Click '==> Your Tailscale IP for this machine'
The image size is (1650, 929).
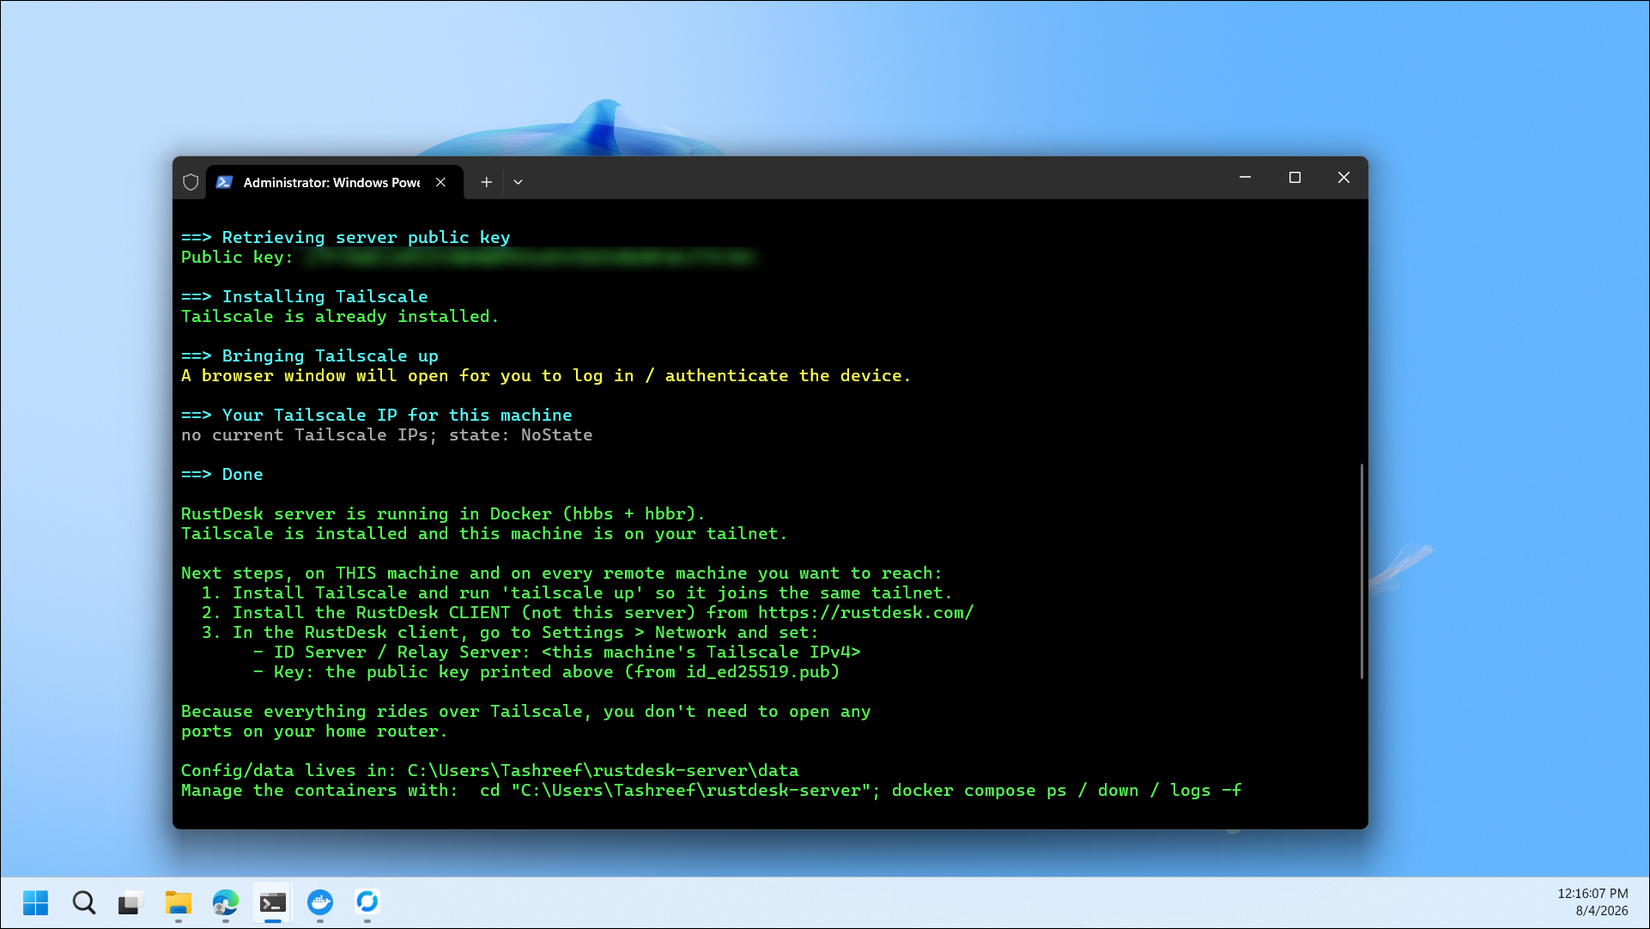pos(377,415)
